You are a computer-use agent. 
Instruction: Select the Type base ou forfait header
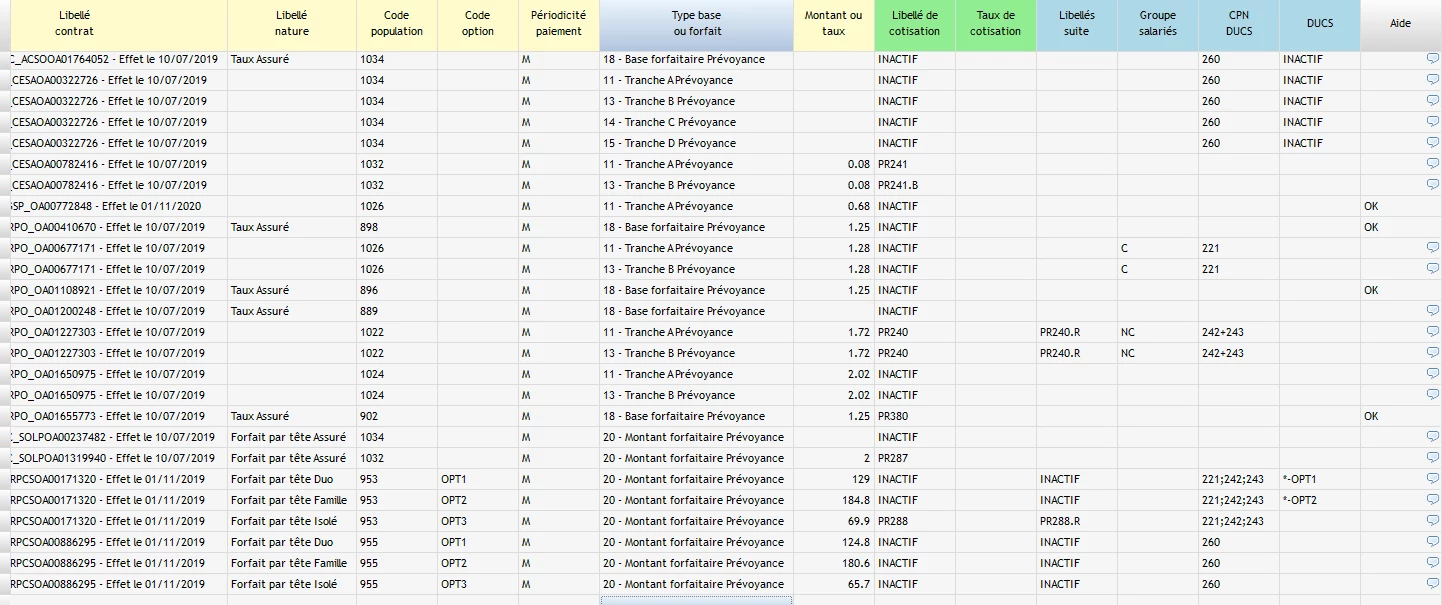pos(697,25)
